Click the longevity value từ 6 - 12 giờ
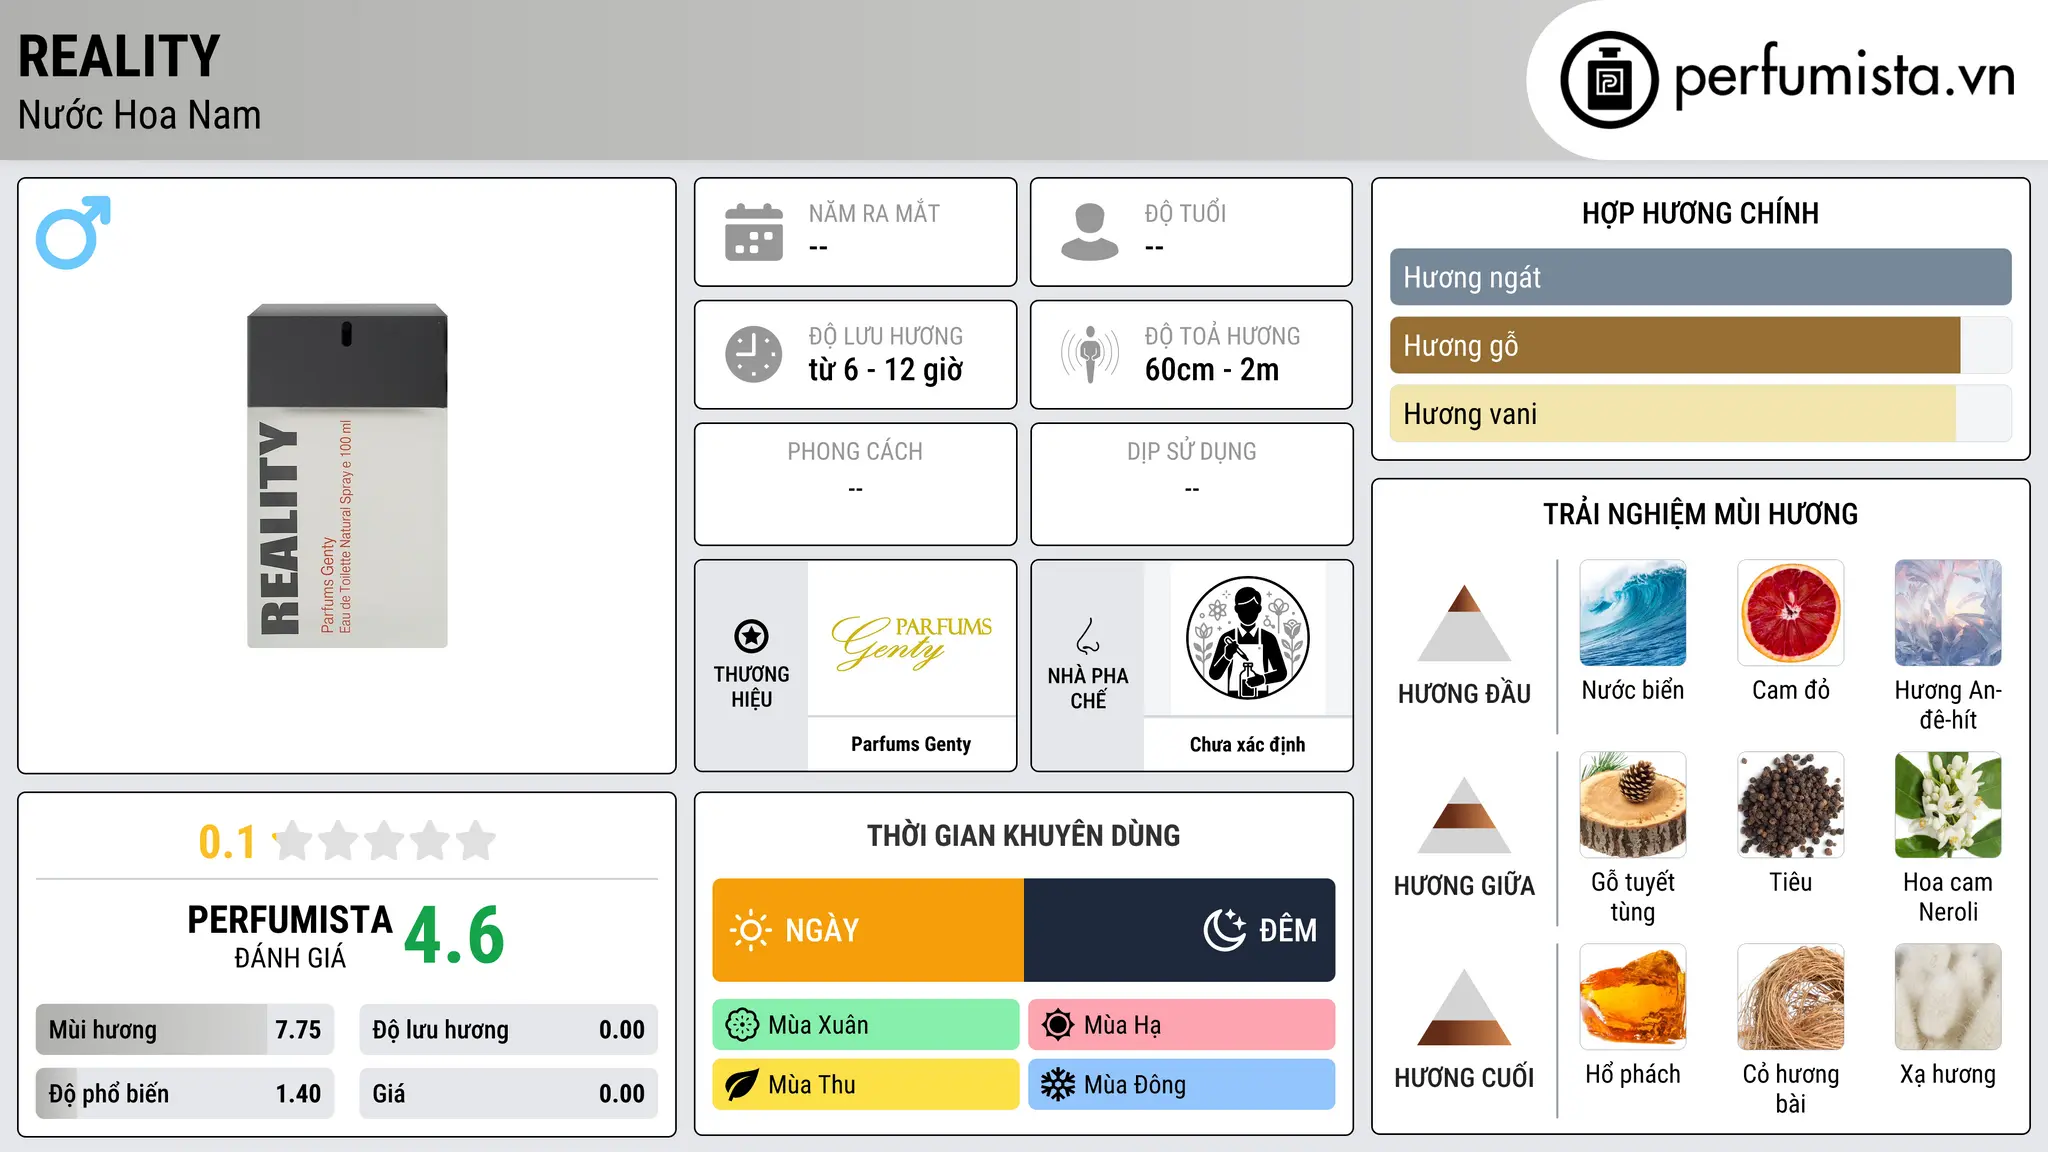 point(886,370)
